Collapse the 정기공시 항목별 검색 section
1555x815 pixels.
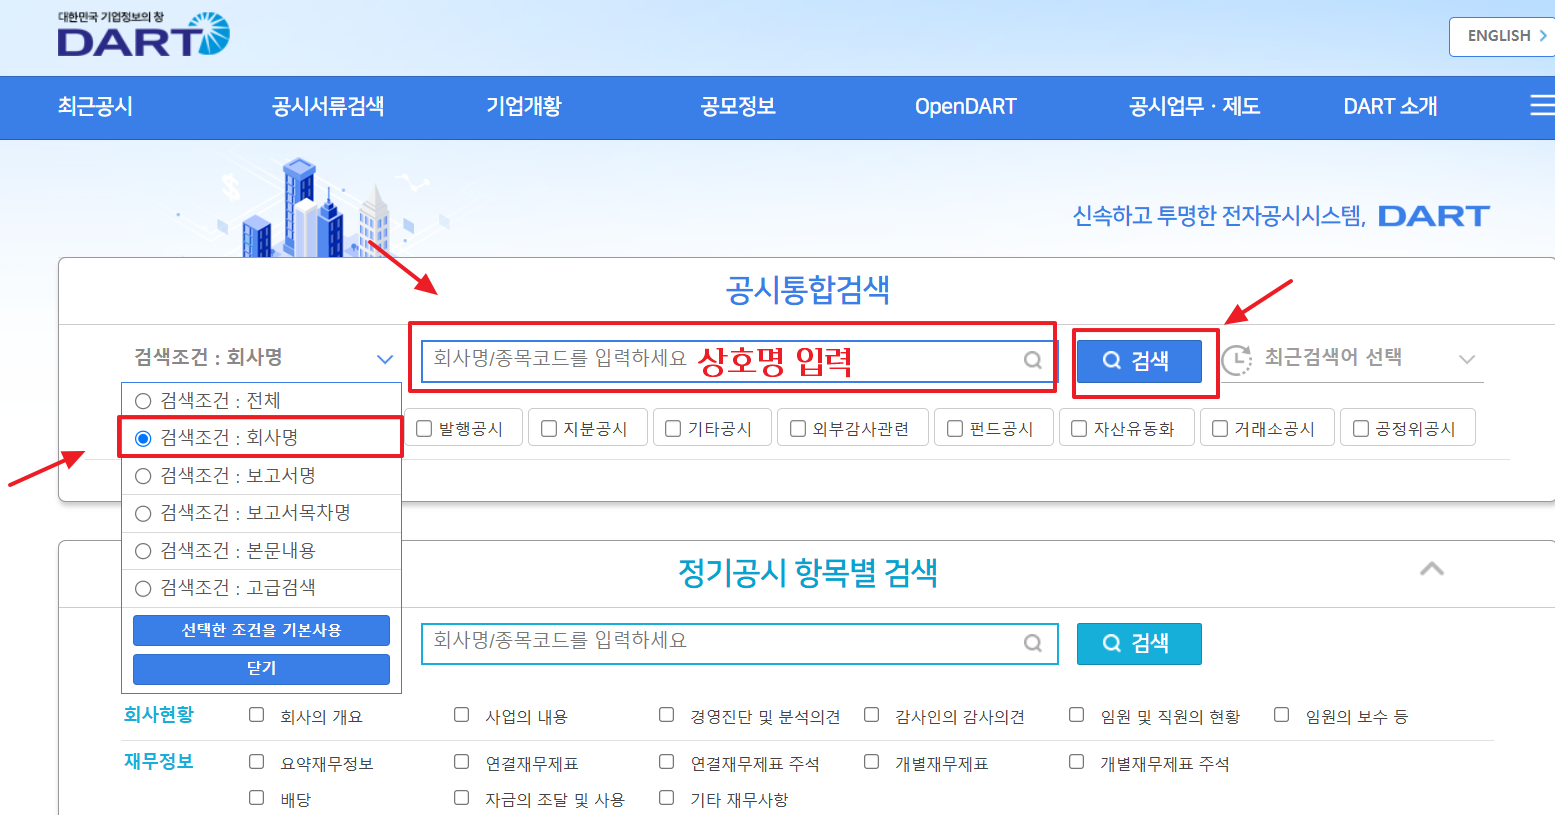(1432, 568)
